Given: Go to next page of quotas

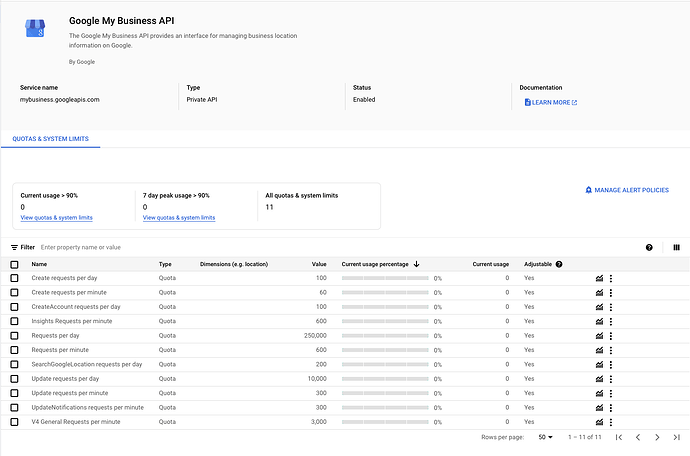Looking at the screenshot, I should pyautogui.click(x=657, y=437).
